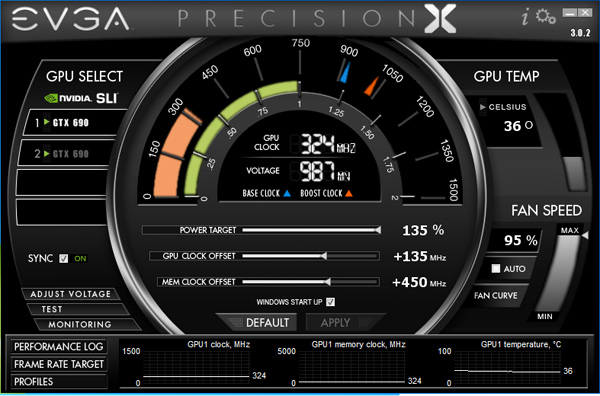Image resolution: width=600 pixels, height=396 pixels.
Task: Click the Power Target slider
Action: pyautogui.click(x=311, y=230)
